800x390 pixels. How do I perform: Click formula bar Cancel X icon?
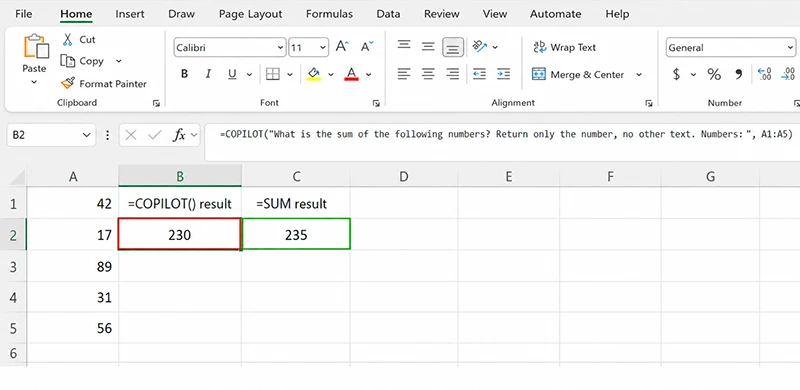click(131, 135)
